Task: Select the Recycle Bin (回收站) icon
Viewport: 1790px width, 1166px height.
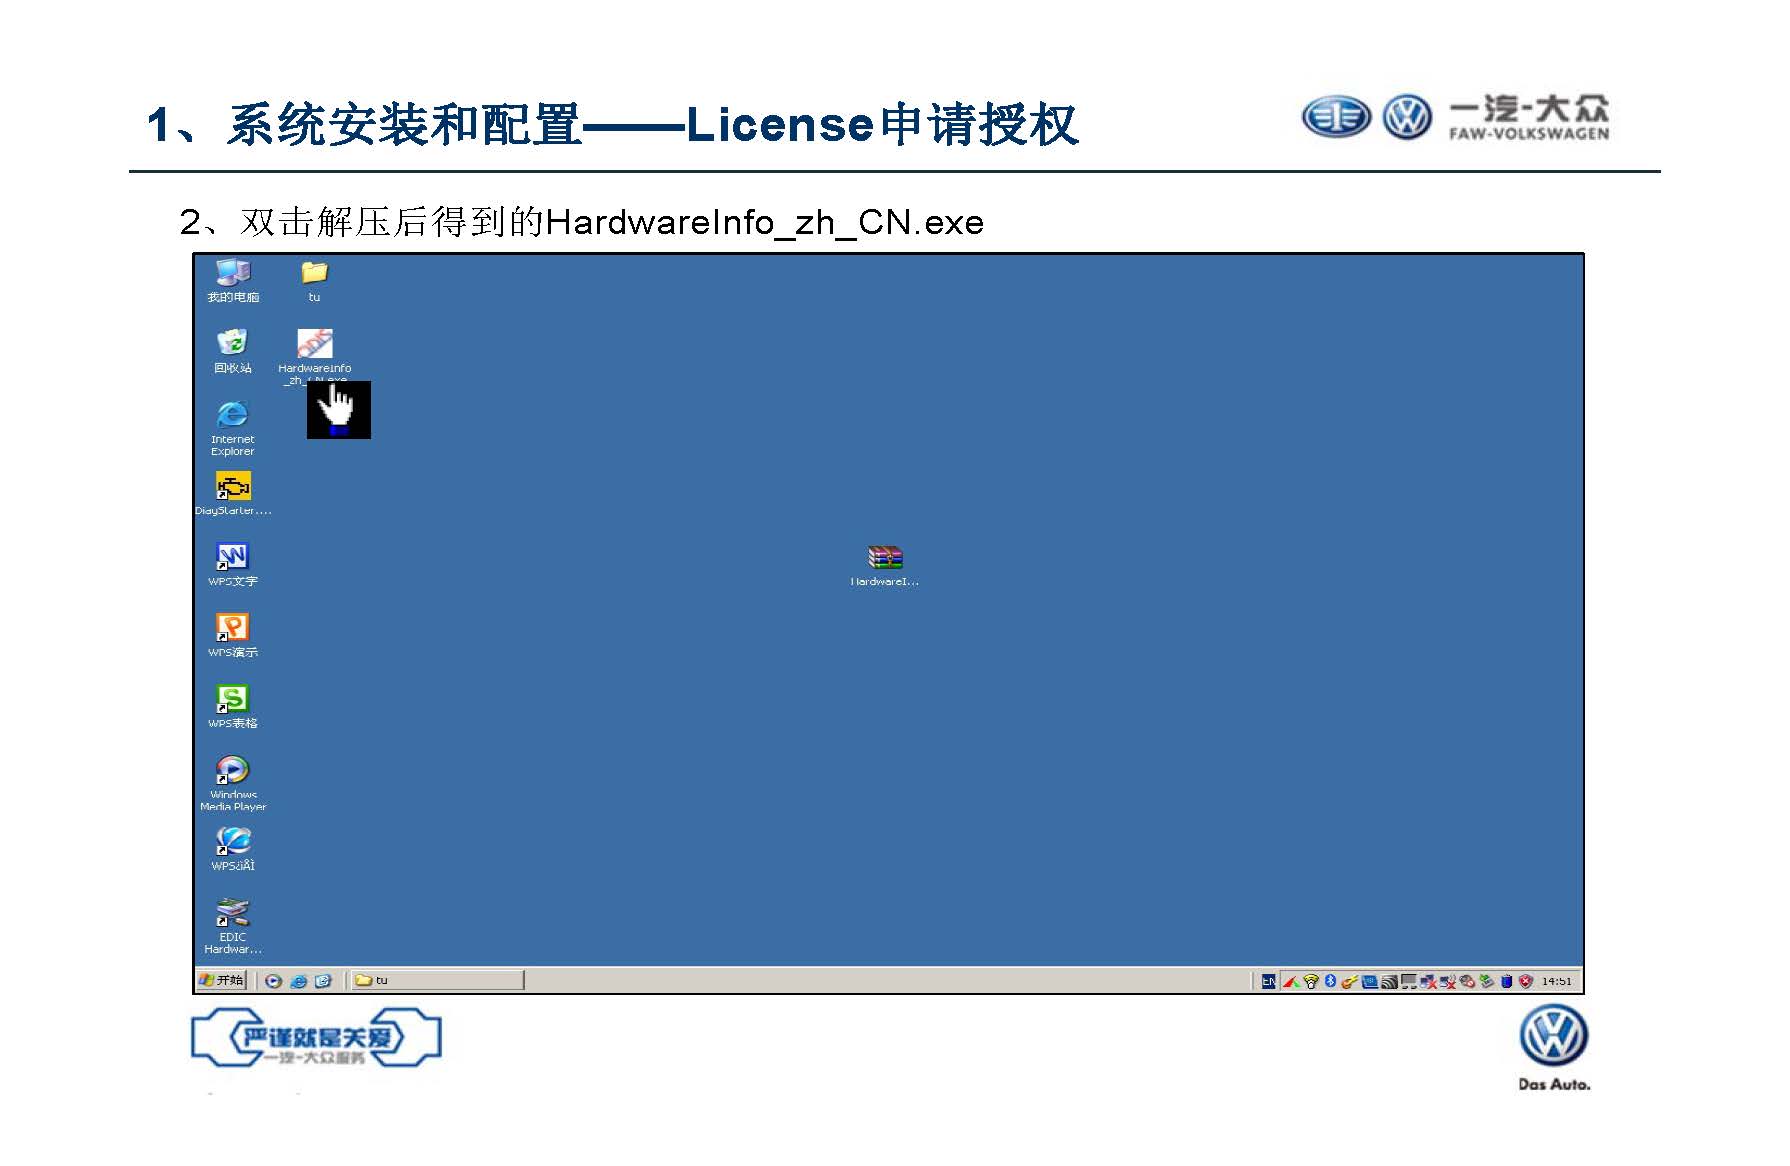Action: point(233,344)
